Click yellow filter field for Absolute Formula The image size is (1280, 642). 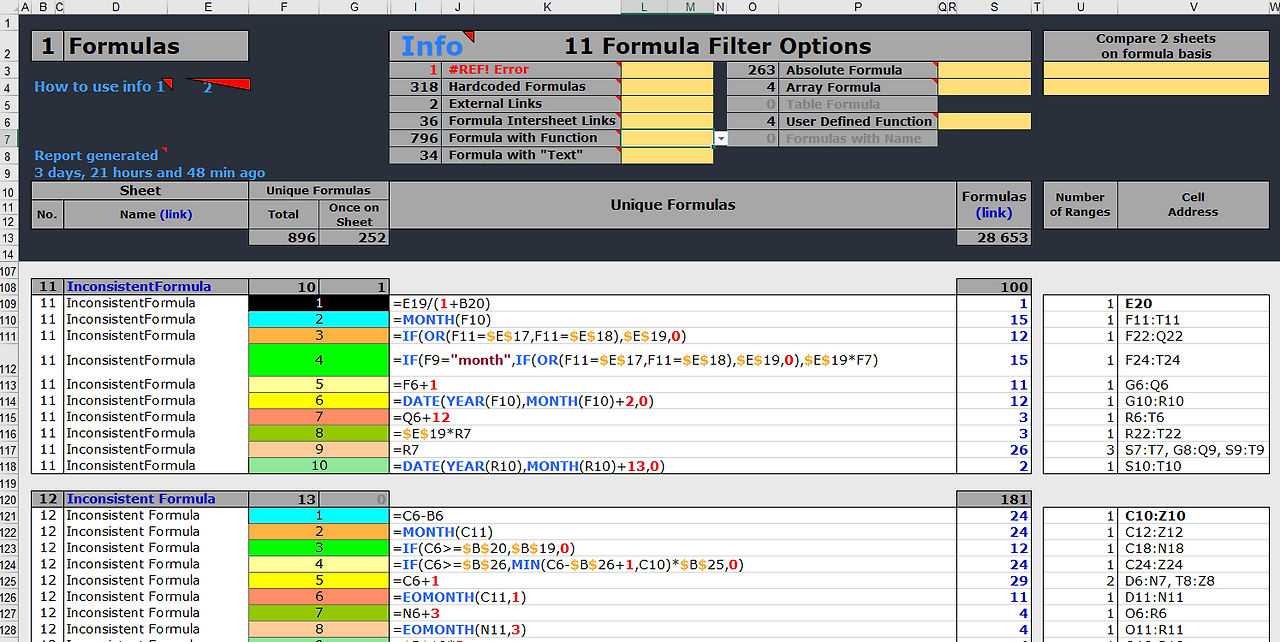tap(984, 70)
